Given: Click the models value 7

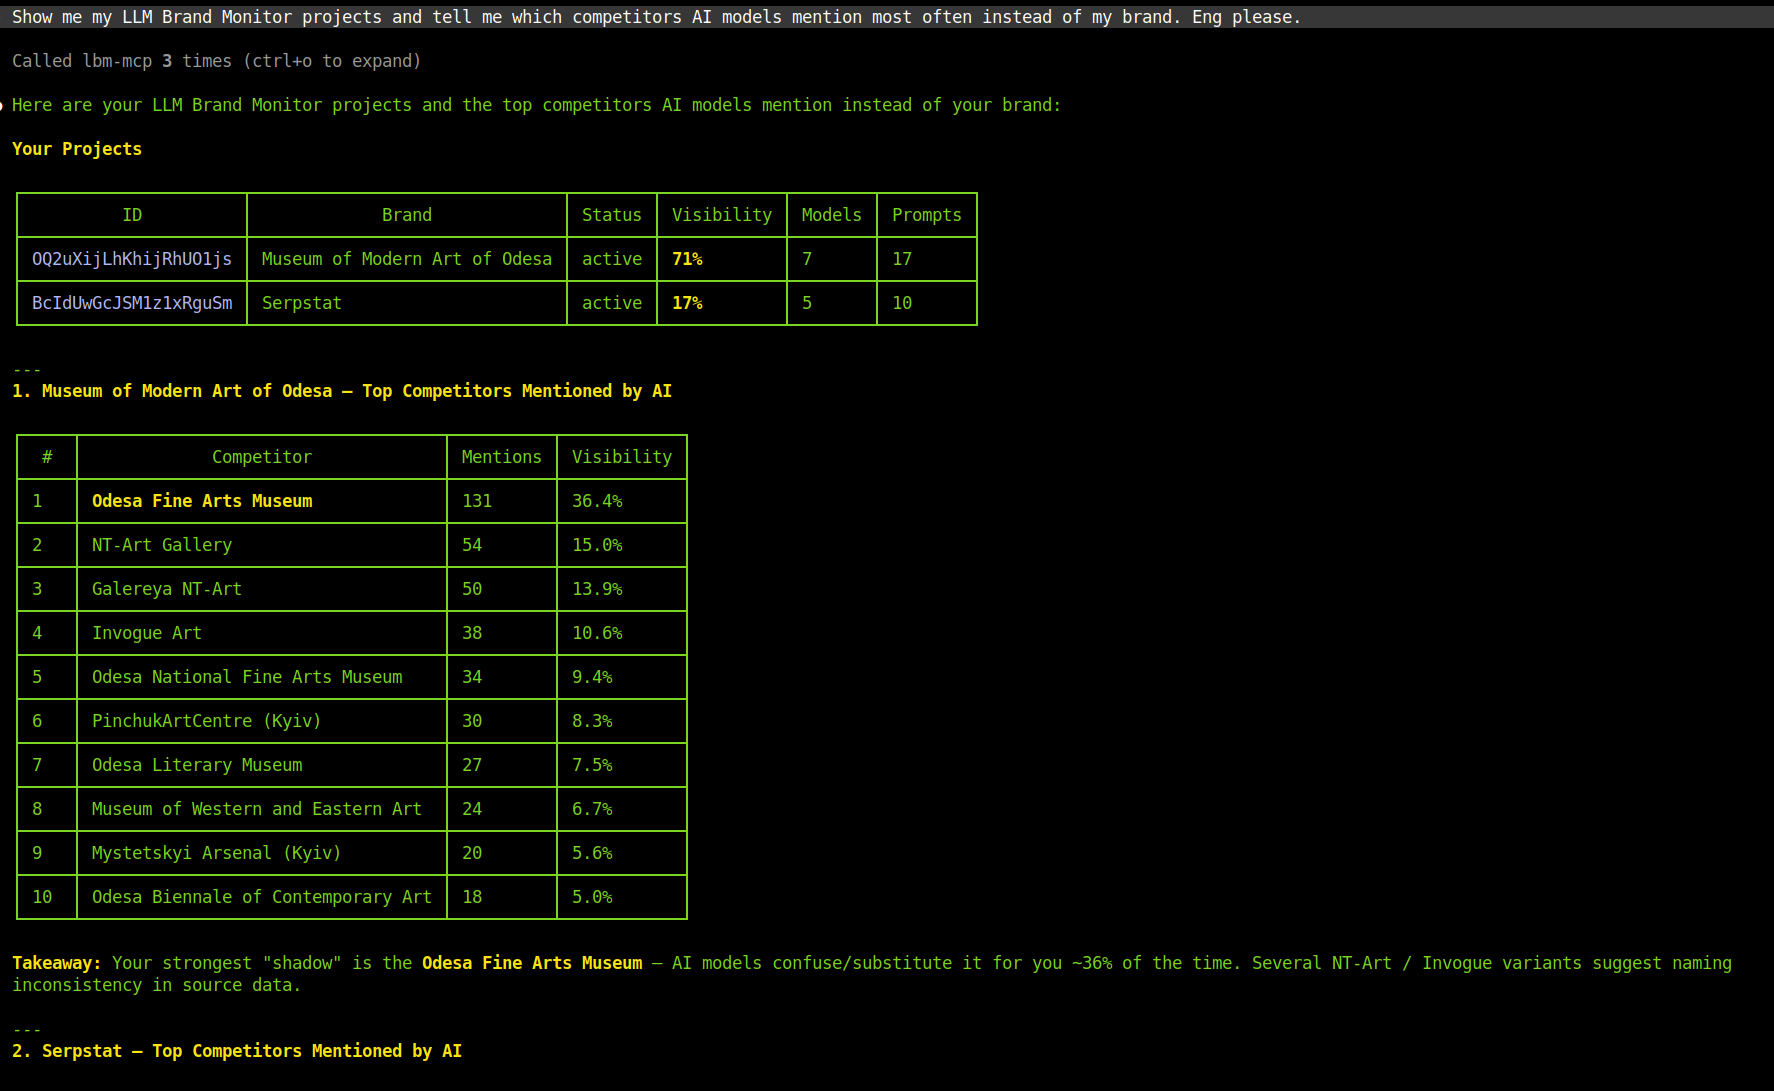Looking at the screenshot, I should [807, 259].
